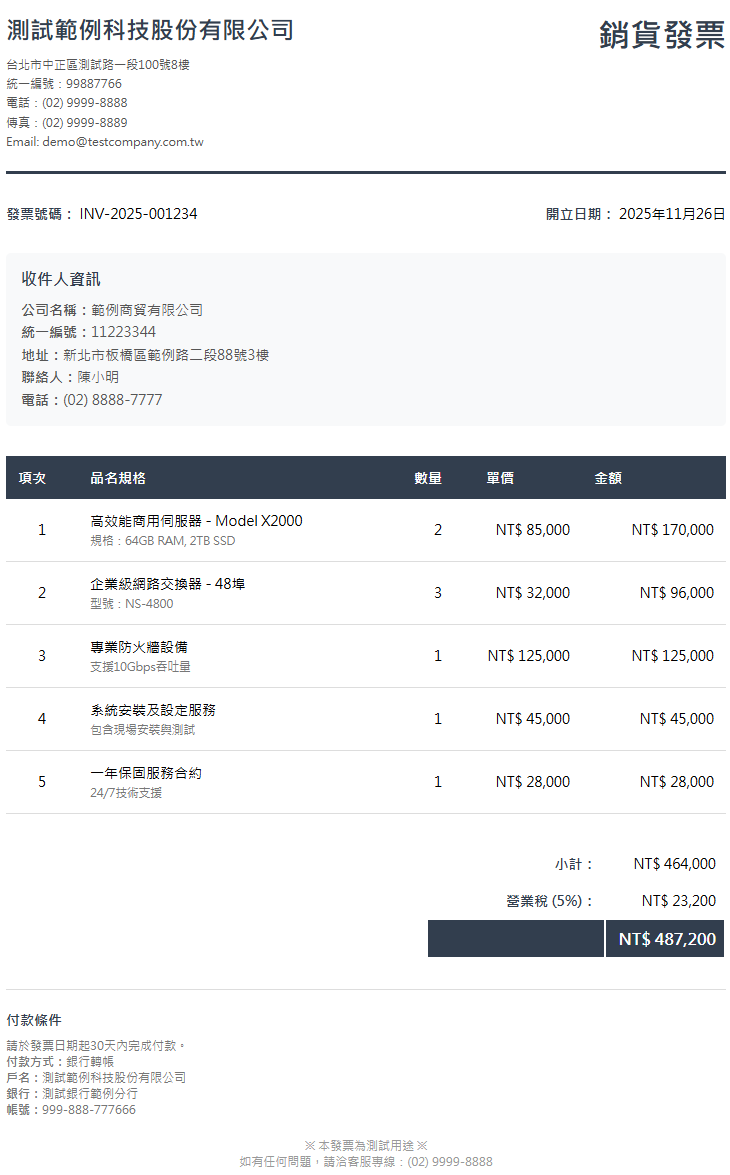
Task: Click the email demo@testcompany.com.tw
Action: coord(123,142)
